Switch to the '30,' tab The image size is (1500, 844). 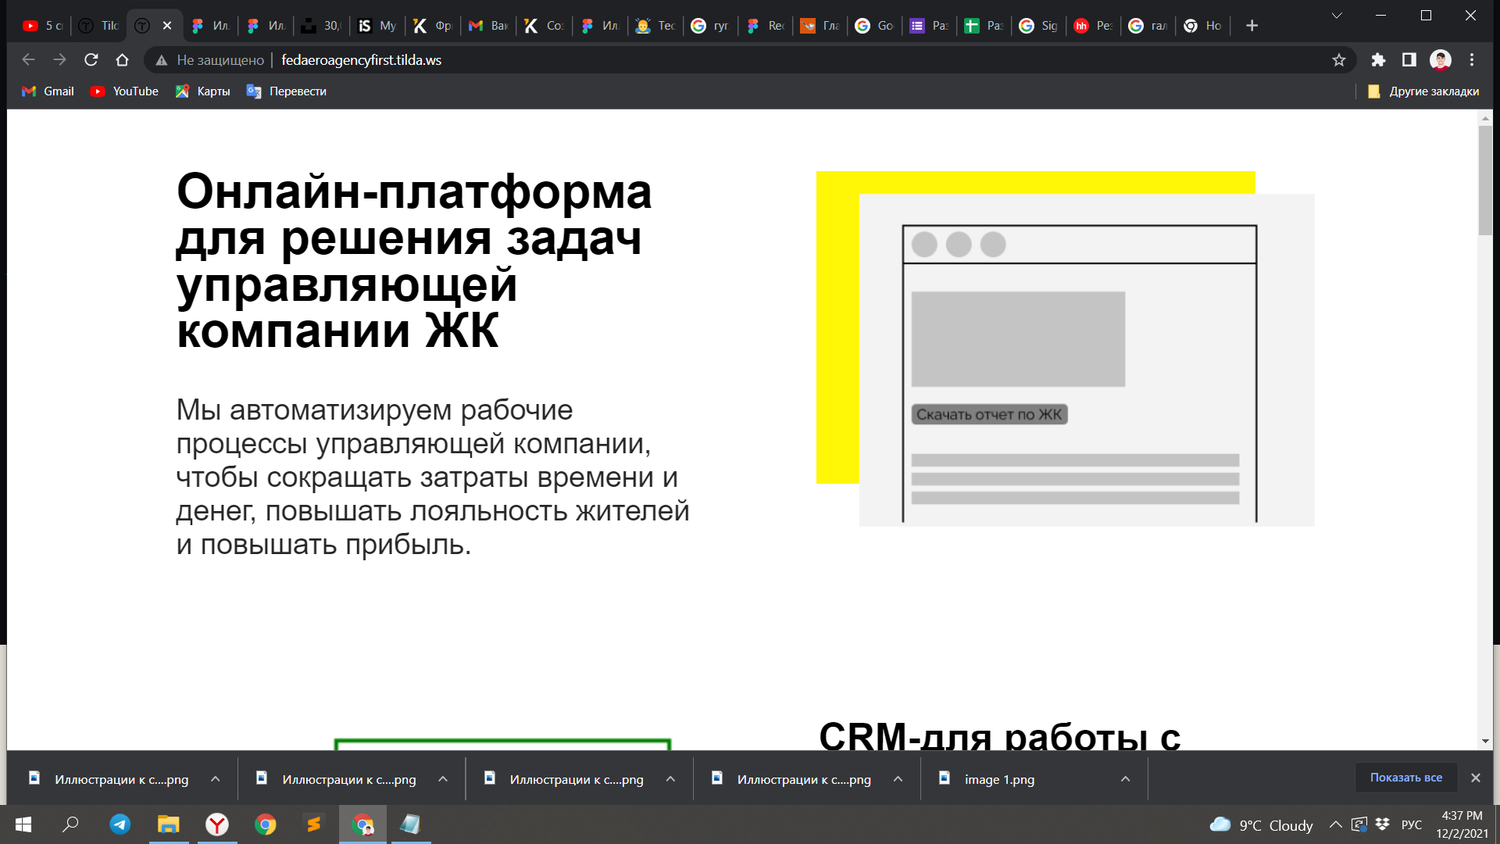tap(322, 26)
